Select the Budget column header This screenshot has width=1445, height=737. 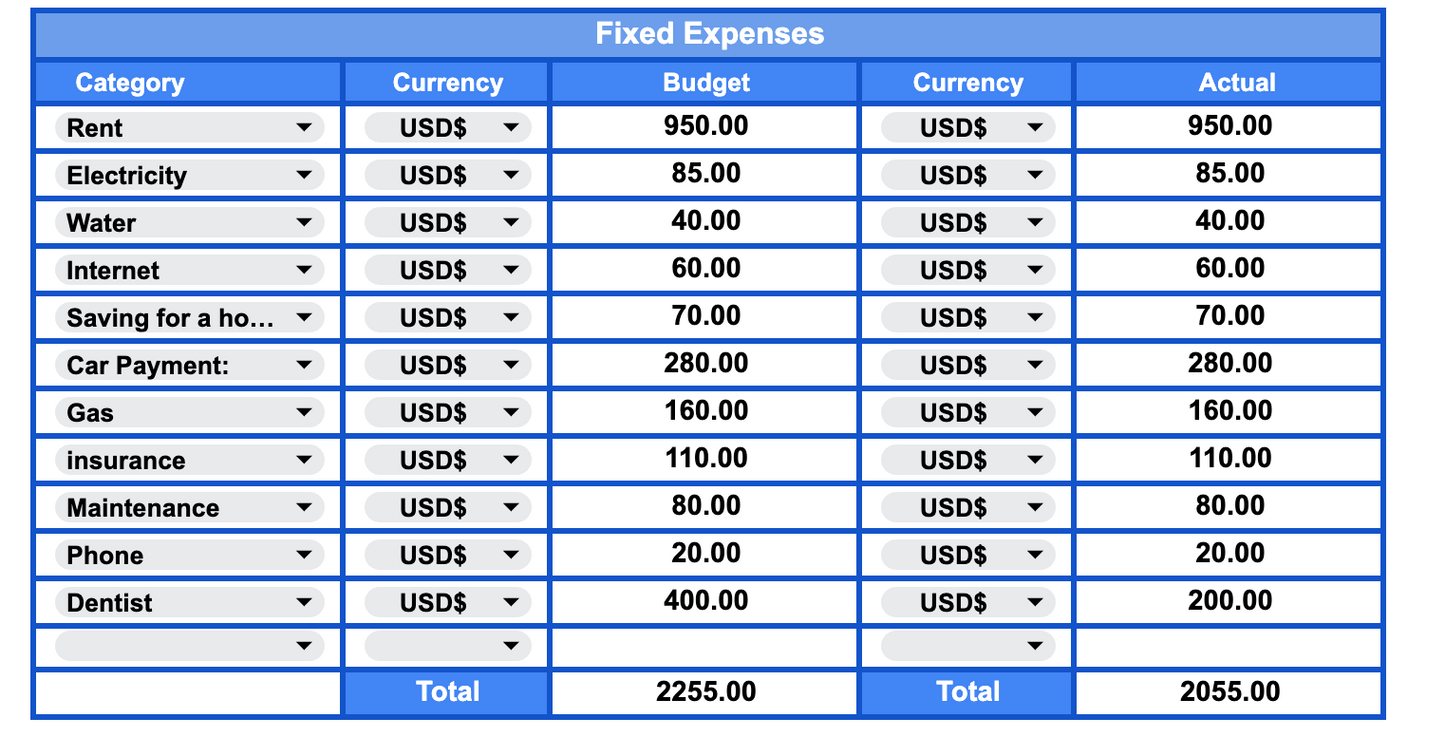[x=704, y=82]
